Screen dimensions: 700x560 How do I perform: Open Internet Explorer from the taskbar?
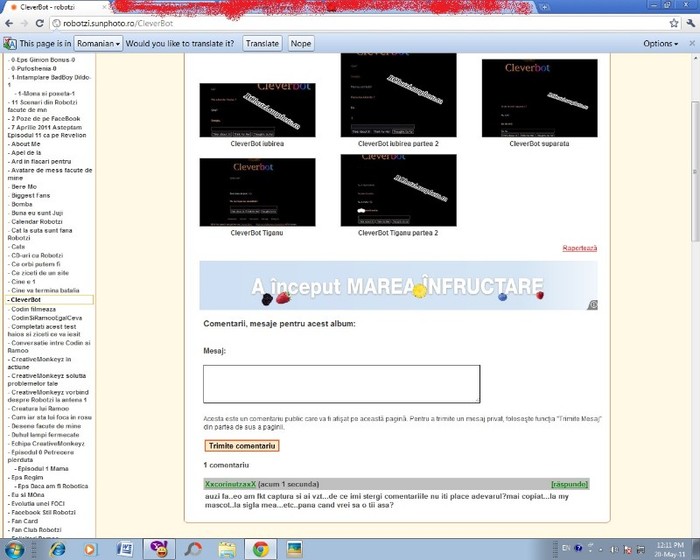57,549
